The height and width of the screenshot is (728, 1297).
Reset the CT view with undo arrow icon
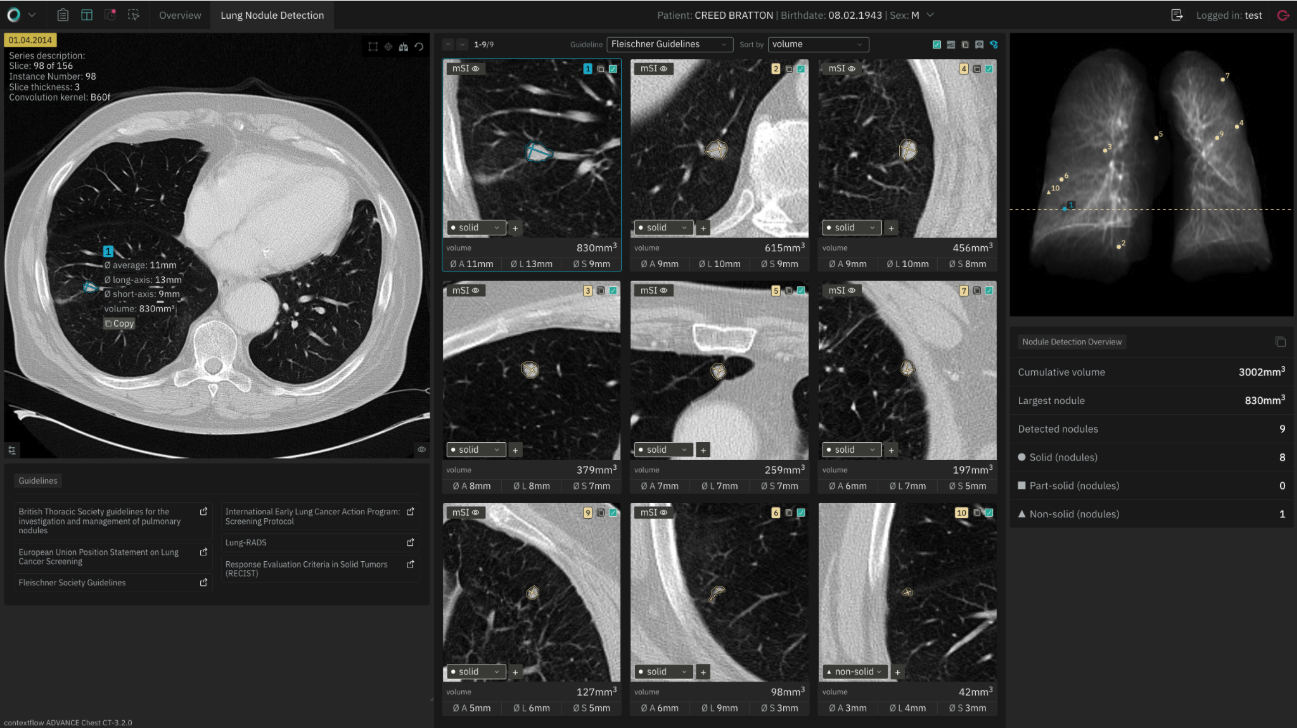(419, 46)
